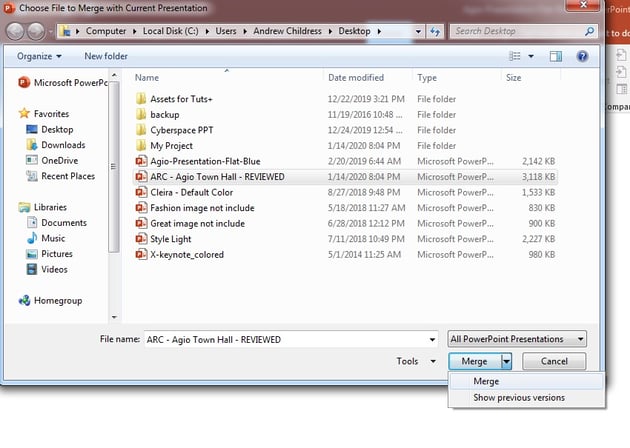Open the Cyberspace PPT folder icon
The height and width of the screenshot is (448, 630).
pos(141,129)
